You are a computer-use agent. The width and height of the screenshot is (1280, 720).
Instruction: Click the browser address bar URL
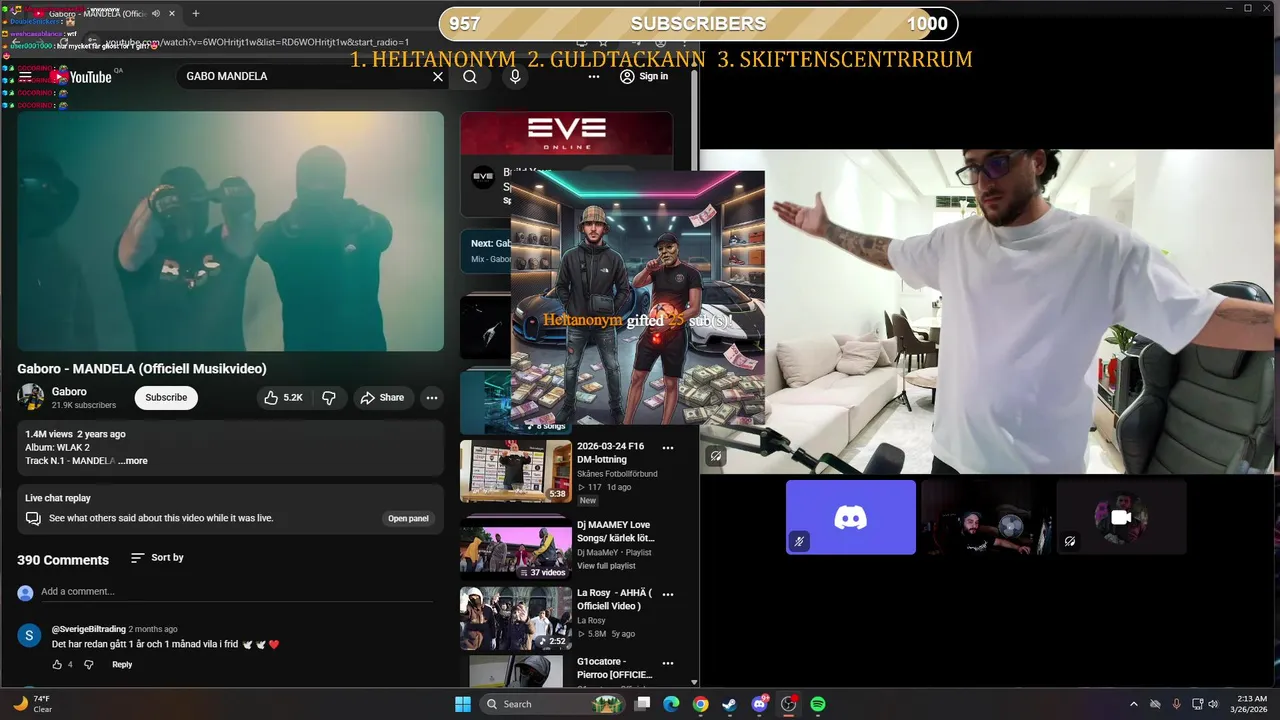pyautogui.click(x=258, y=42)
